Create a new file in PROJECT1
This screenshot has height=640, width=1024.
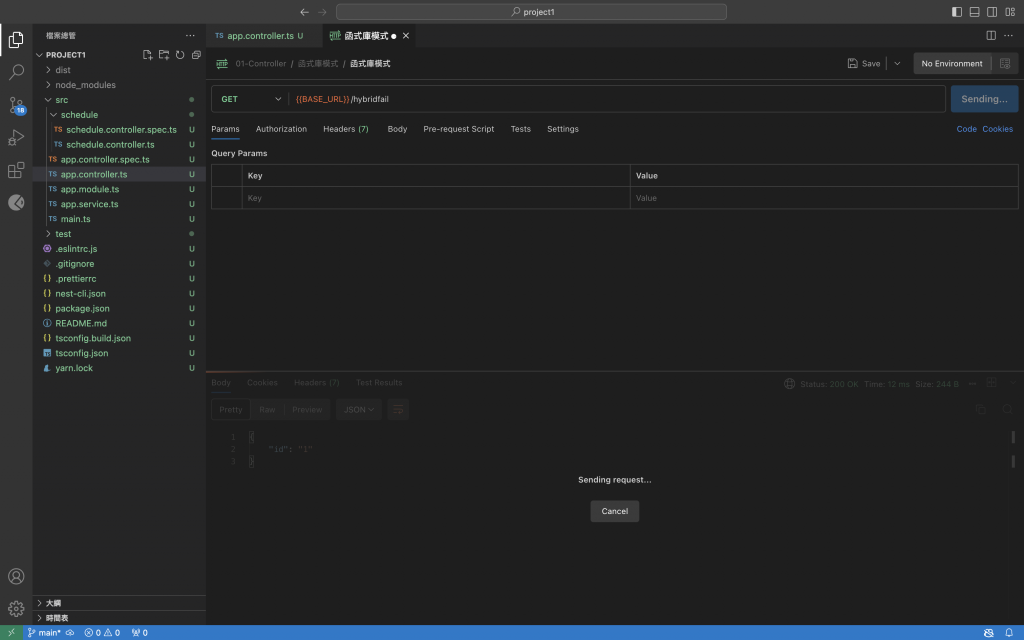[x=148, y=55]
